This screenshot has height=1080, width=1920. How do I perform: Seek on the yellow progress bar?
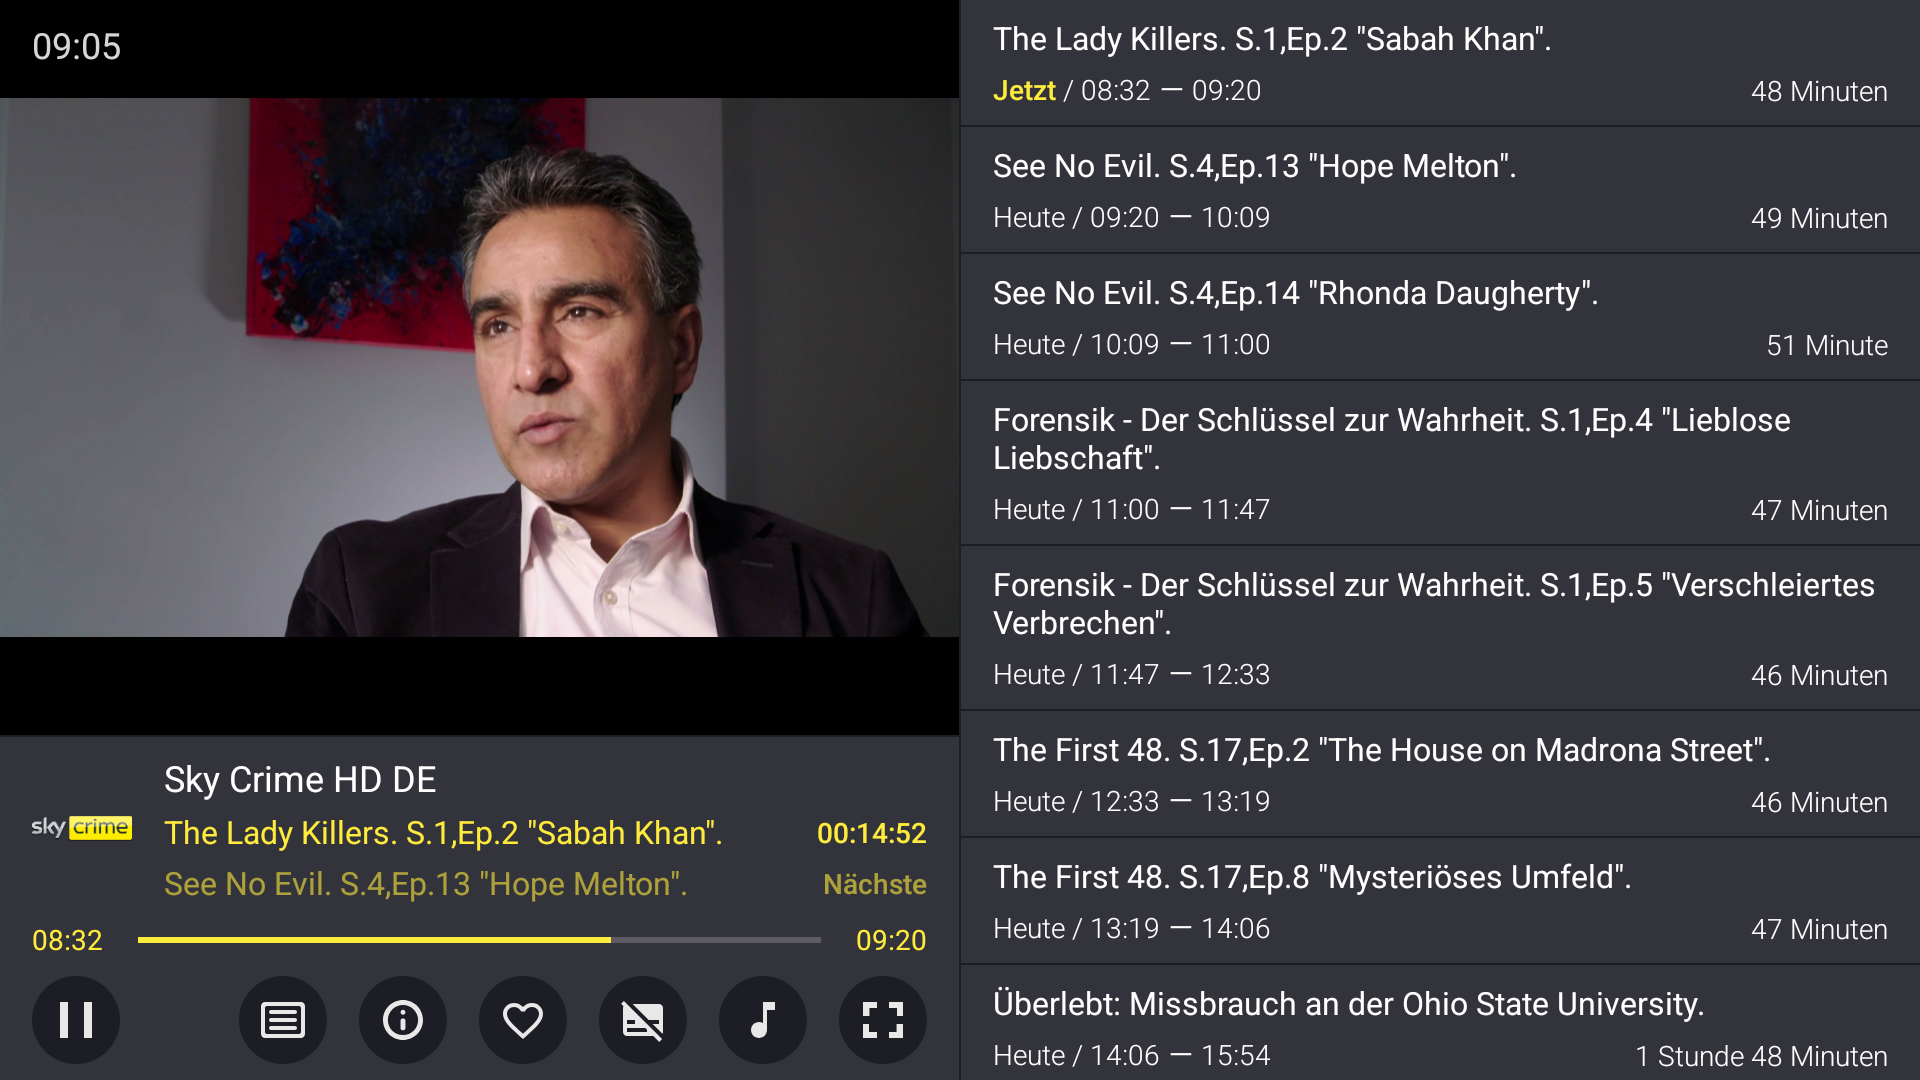point(479,940)
